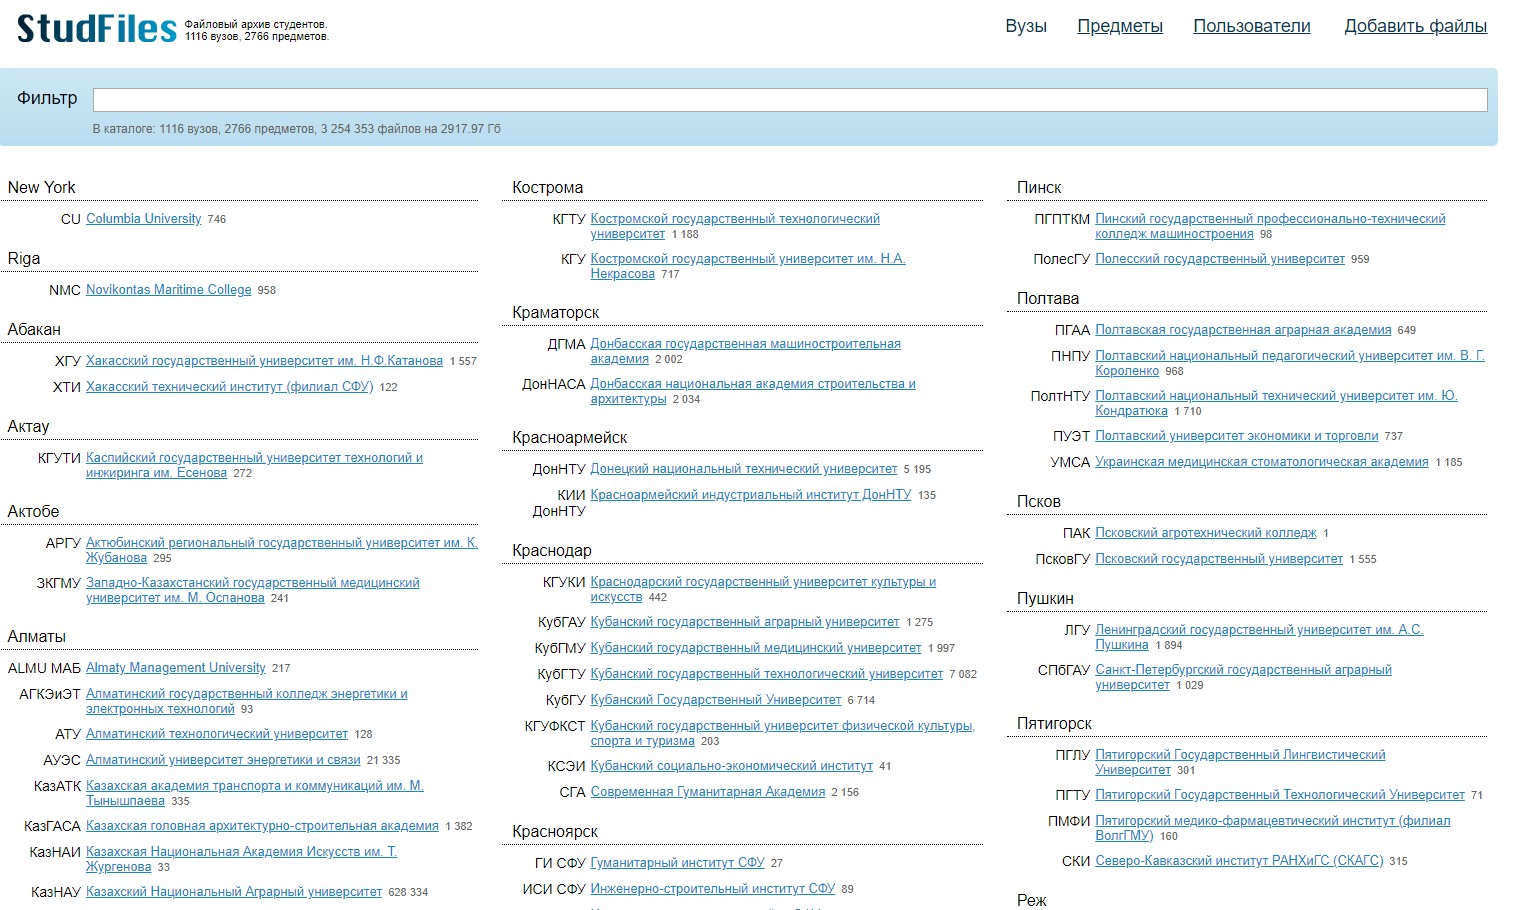The height and width of the screenshot is (910, 1514).
Task: Open Санкт-Петербургский государственный аграрный университет
Action: 1243,677
